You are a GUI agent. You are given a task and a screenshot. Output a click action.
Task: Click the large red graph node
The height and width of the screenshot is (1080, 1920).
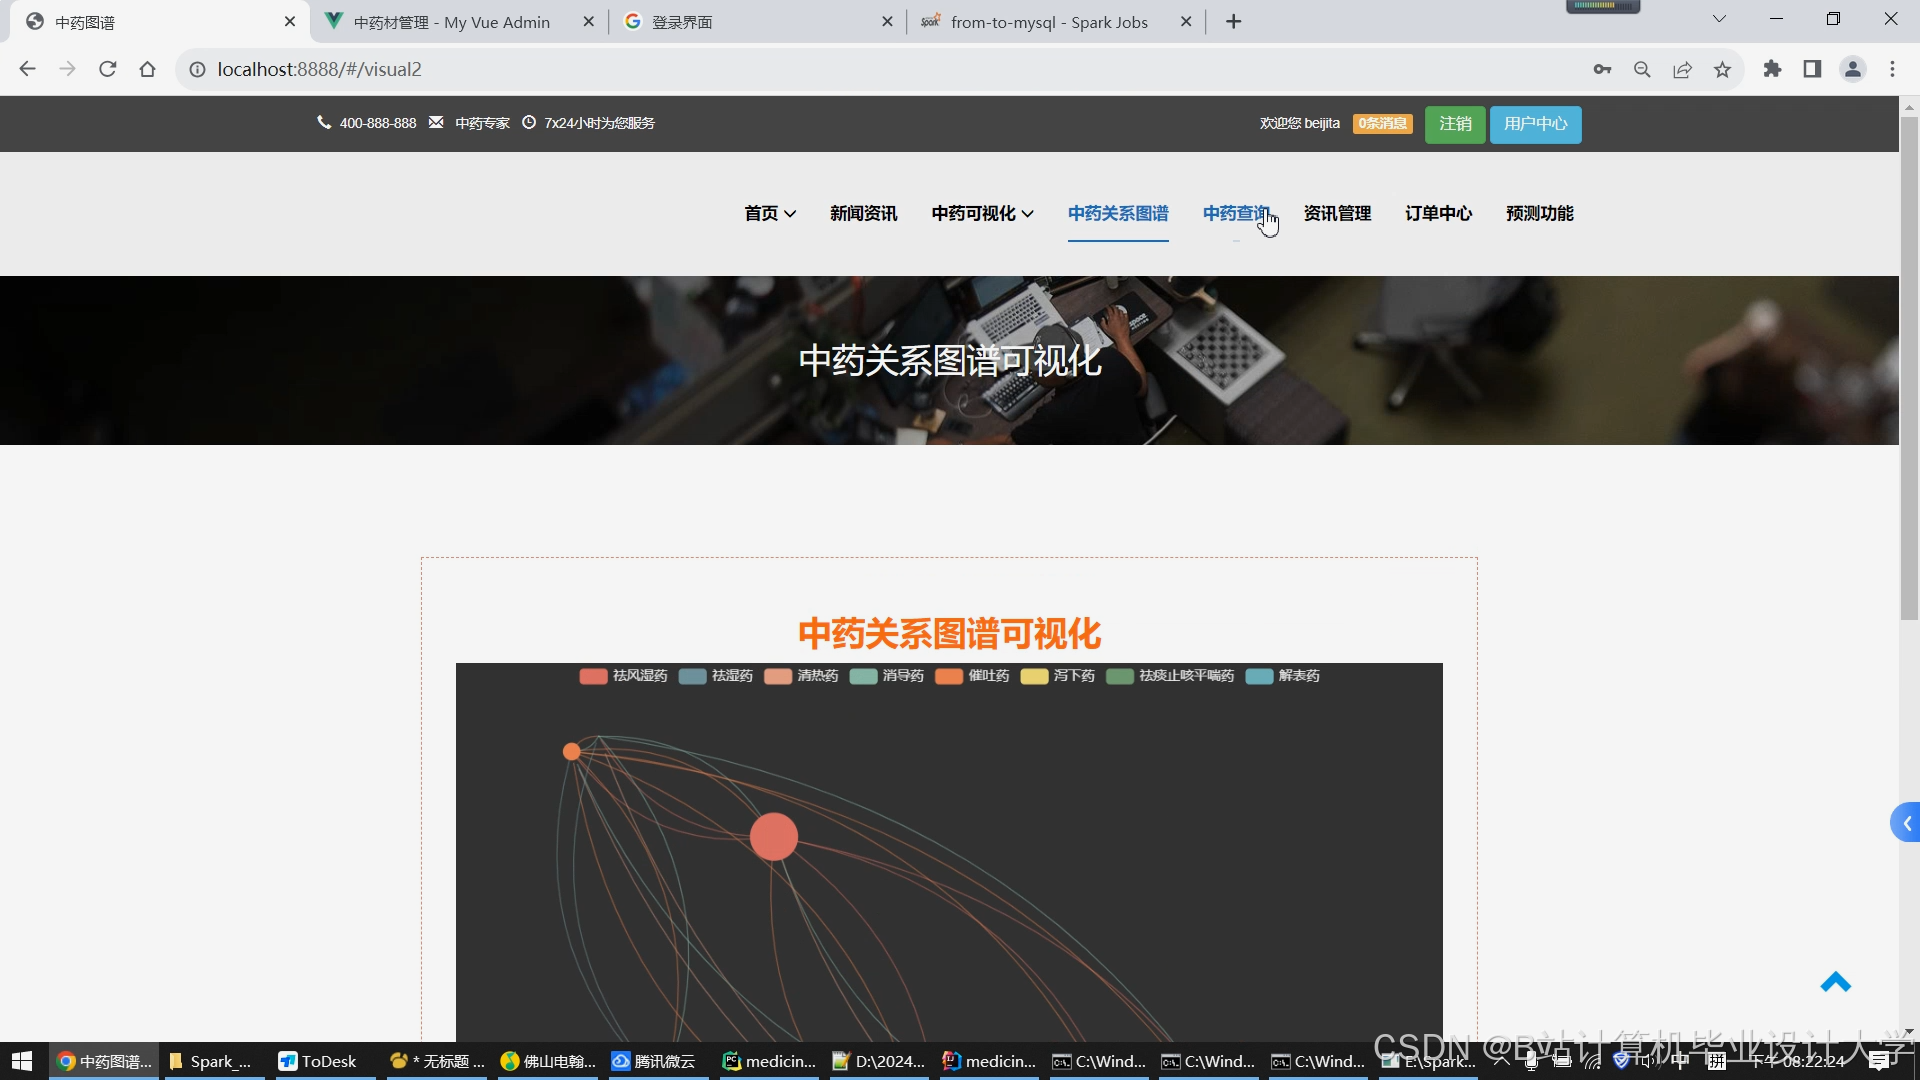tap(774, 837)
